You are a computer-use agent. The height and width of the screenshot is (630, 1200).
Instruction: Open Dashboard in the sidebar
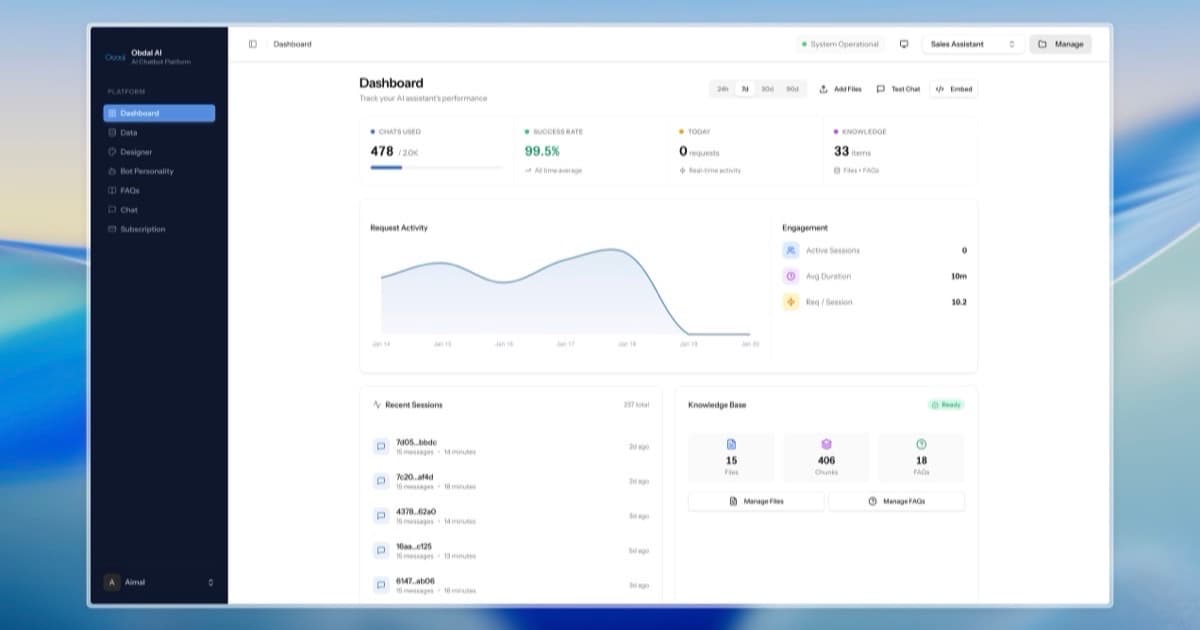[x=159, y=113]
